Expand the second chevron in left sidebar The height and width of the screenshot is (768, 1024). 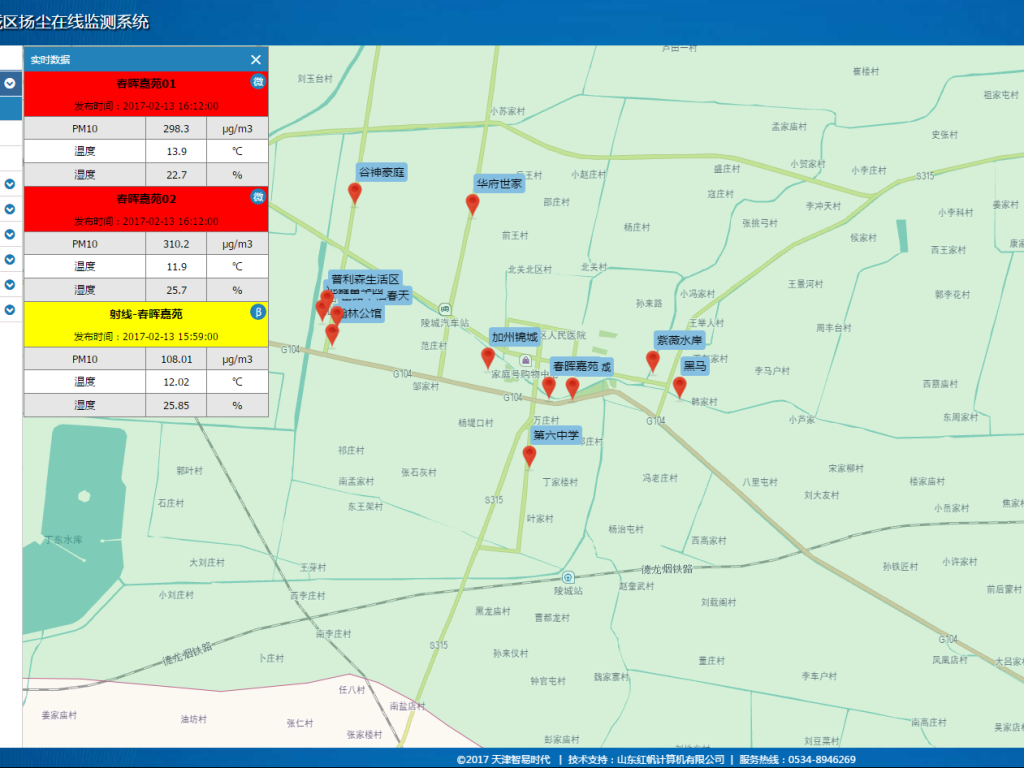pyautogui.click(x=10, y=184)
